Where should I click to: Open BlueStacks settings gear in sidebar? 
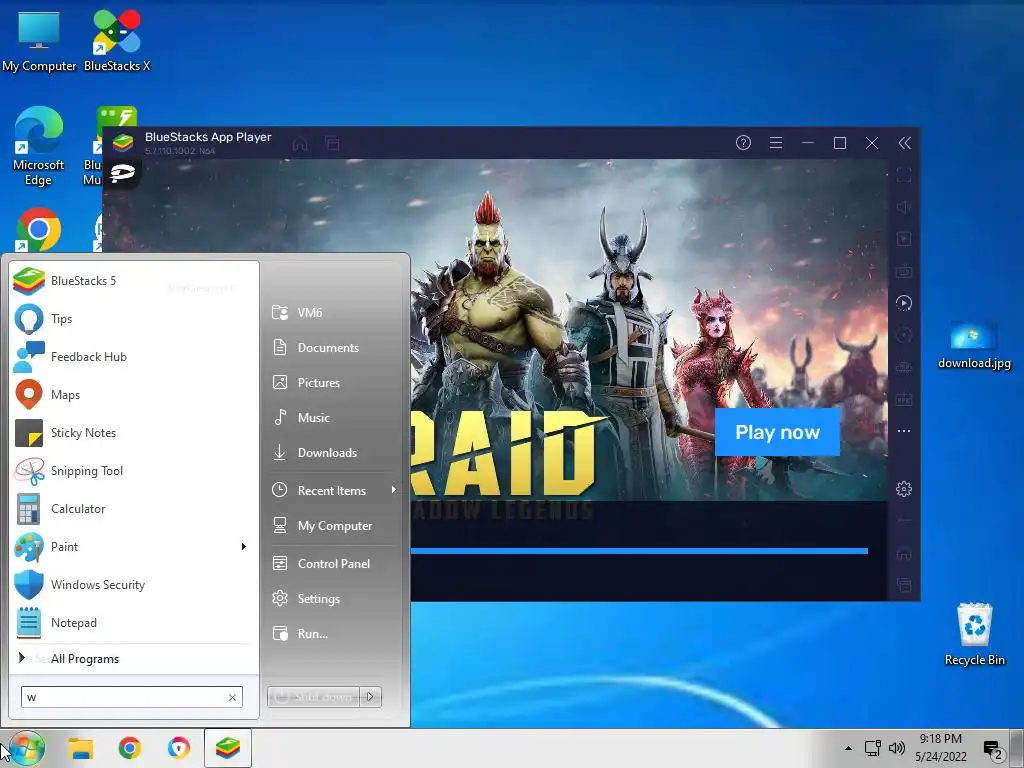904,488
